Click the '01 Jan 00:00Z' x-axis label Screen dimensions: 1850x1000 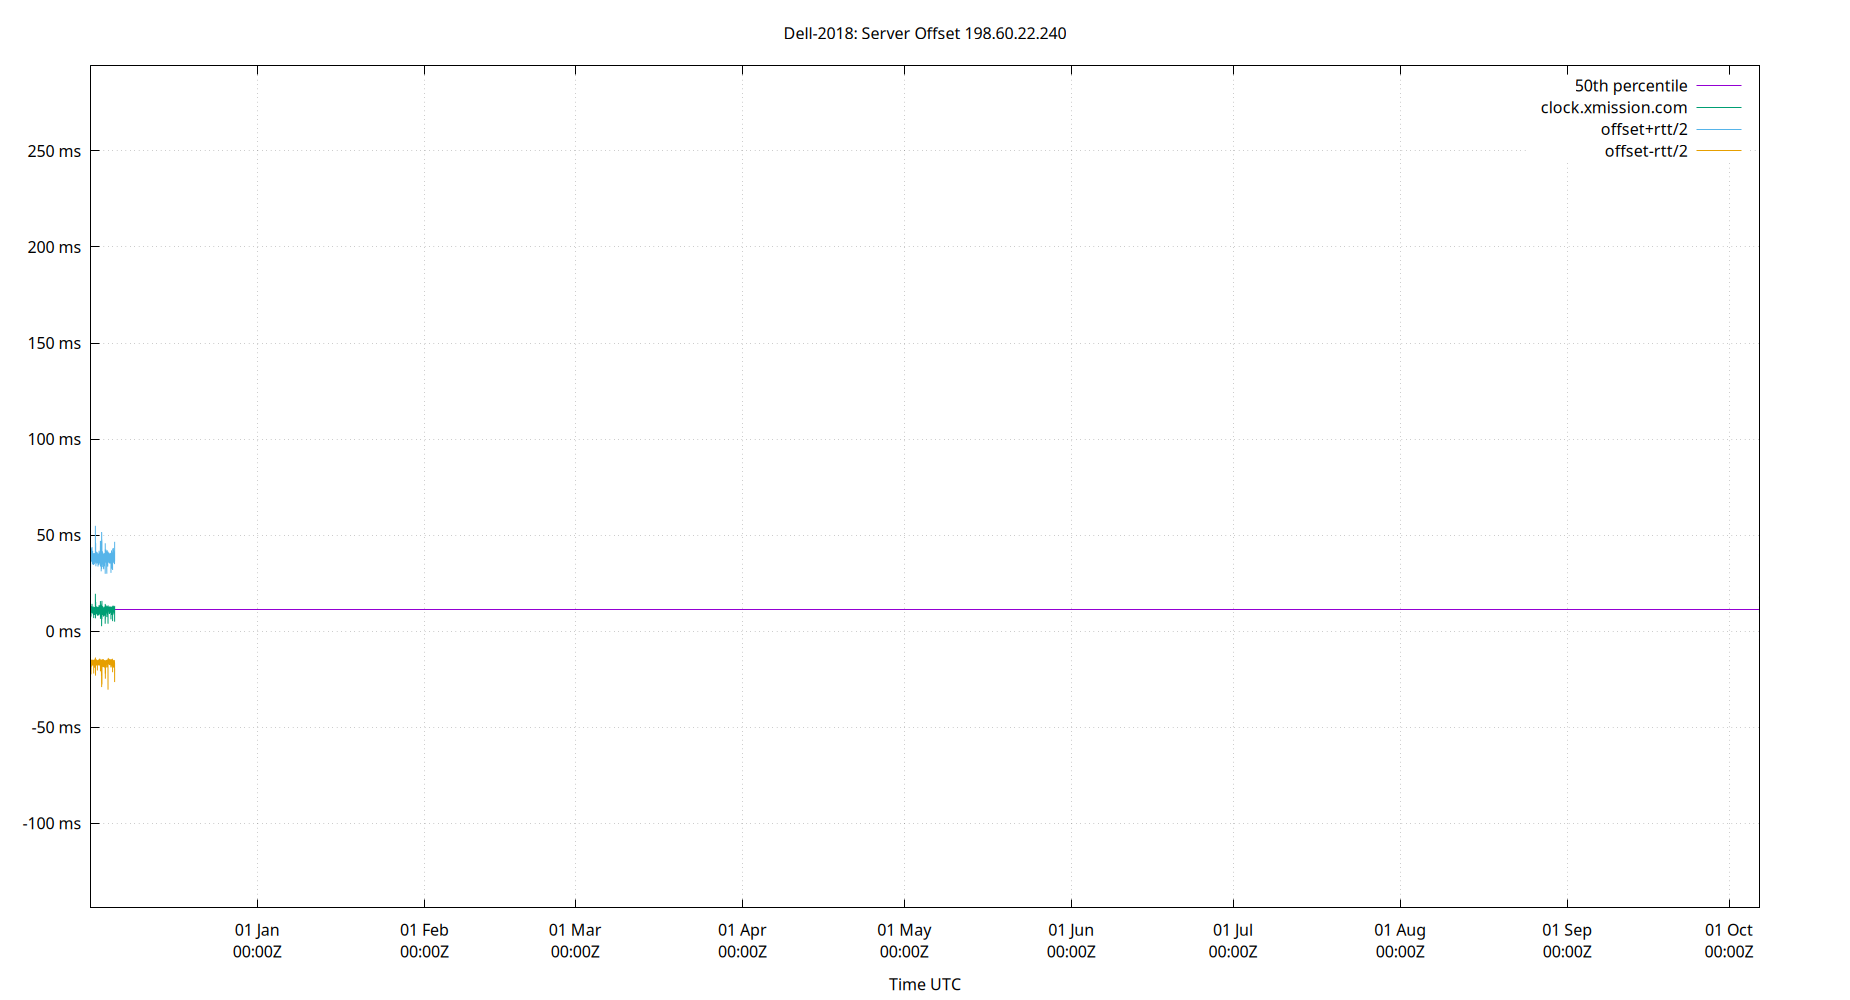tap(258, 941)
